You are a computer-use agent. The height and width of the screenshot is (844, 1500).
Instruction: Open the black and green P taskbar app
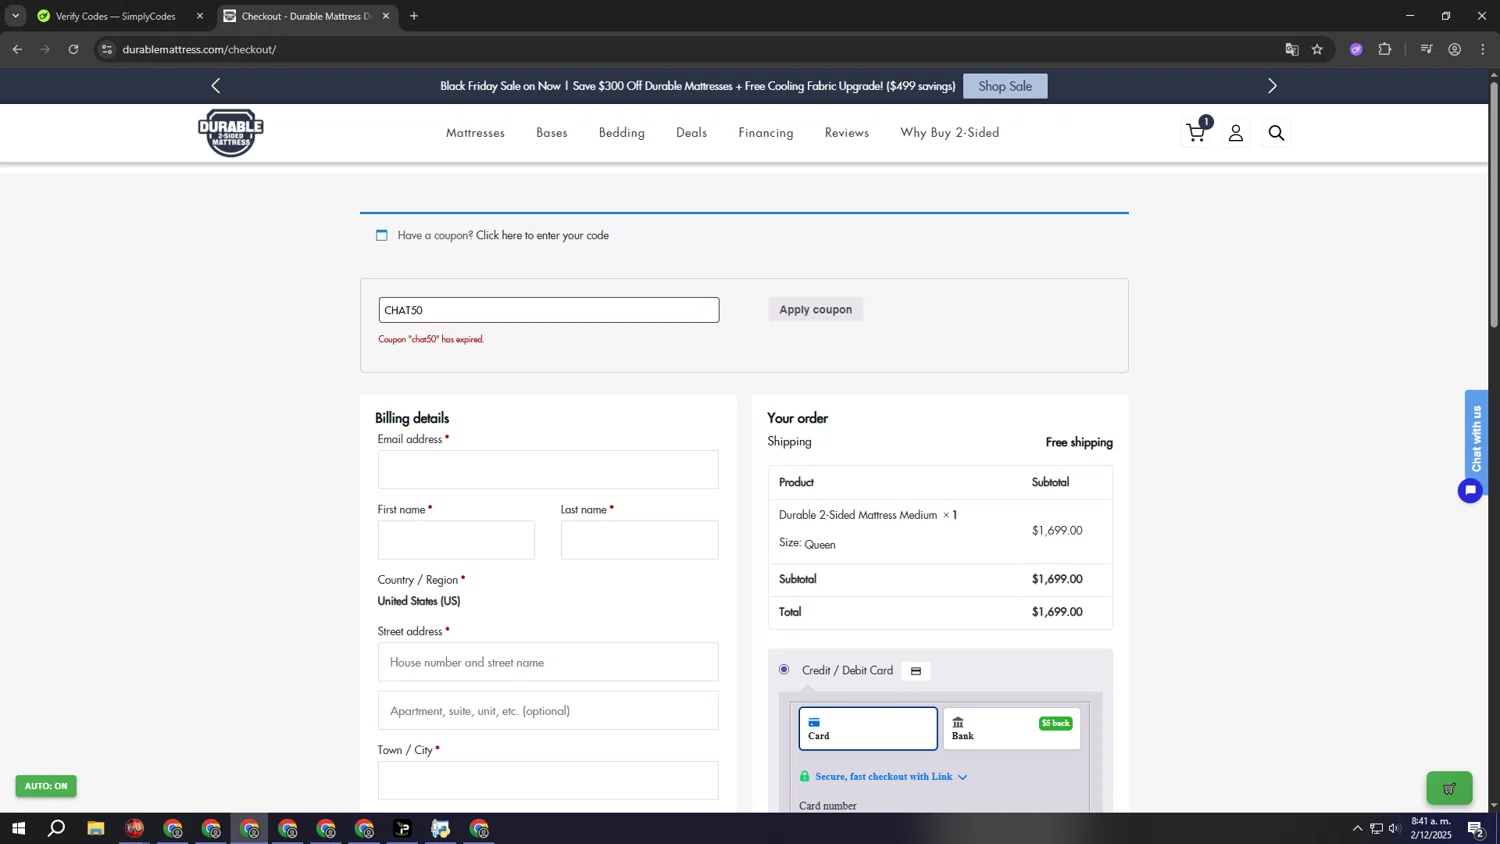[403, 828]
